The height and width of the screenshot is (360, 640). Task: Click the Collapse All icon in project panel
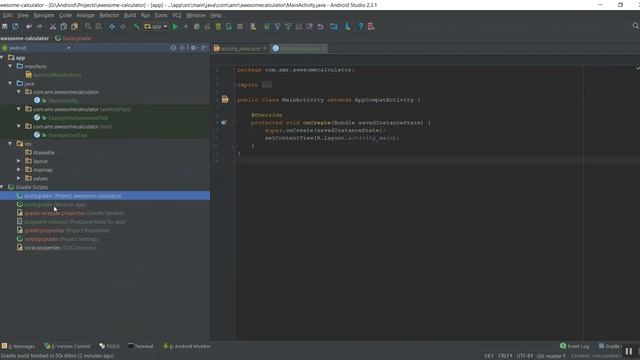(182, 48)
